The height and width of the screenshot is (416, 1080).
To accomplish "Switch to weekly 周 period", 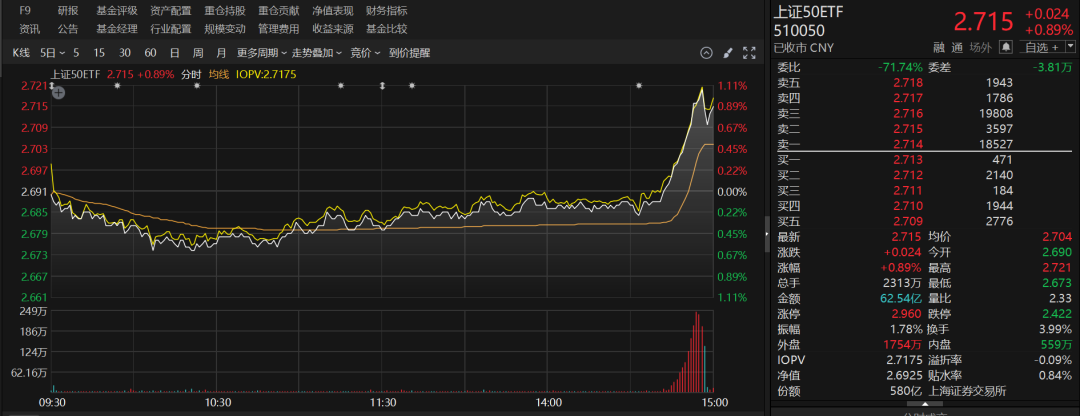I will (198, 53).
